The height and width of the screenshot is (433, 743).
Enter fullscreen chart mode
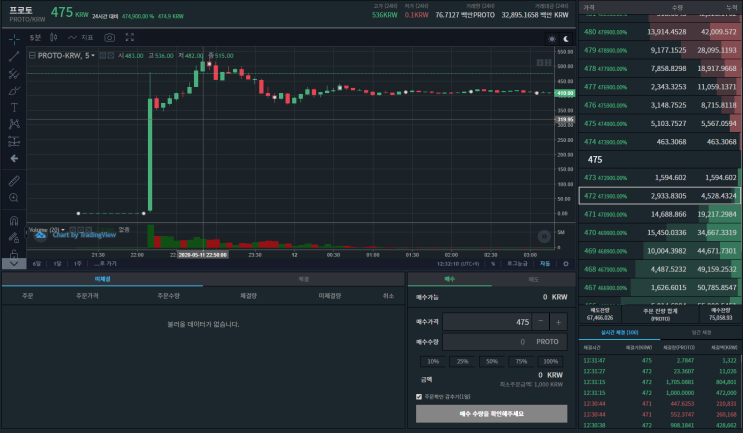pos(129,37)
